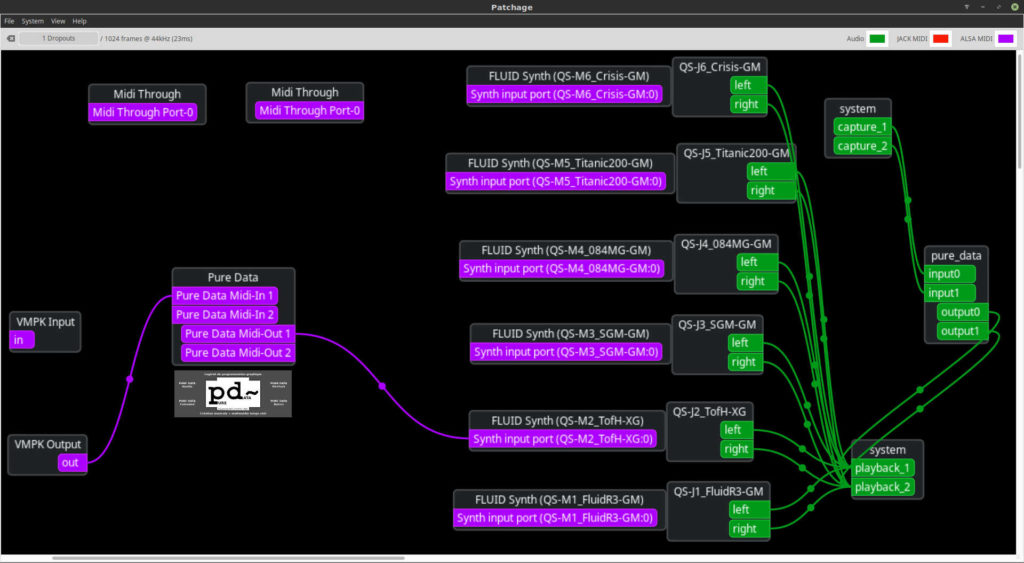Select QS-M4_084MG-GM synth input port

562,268
